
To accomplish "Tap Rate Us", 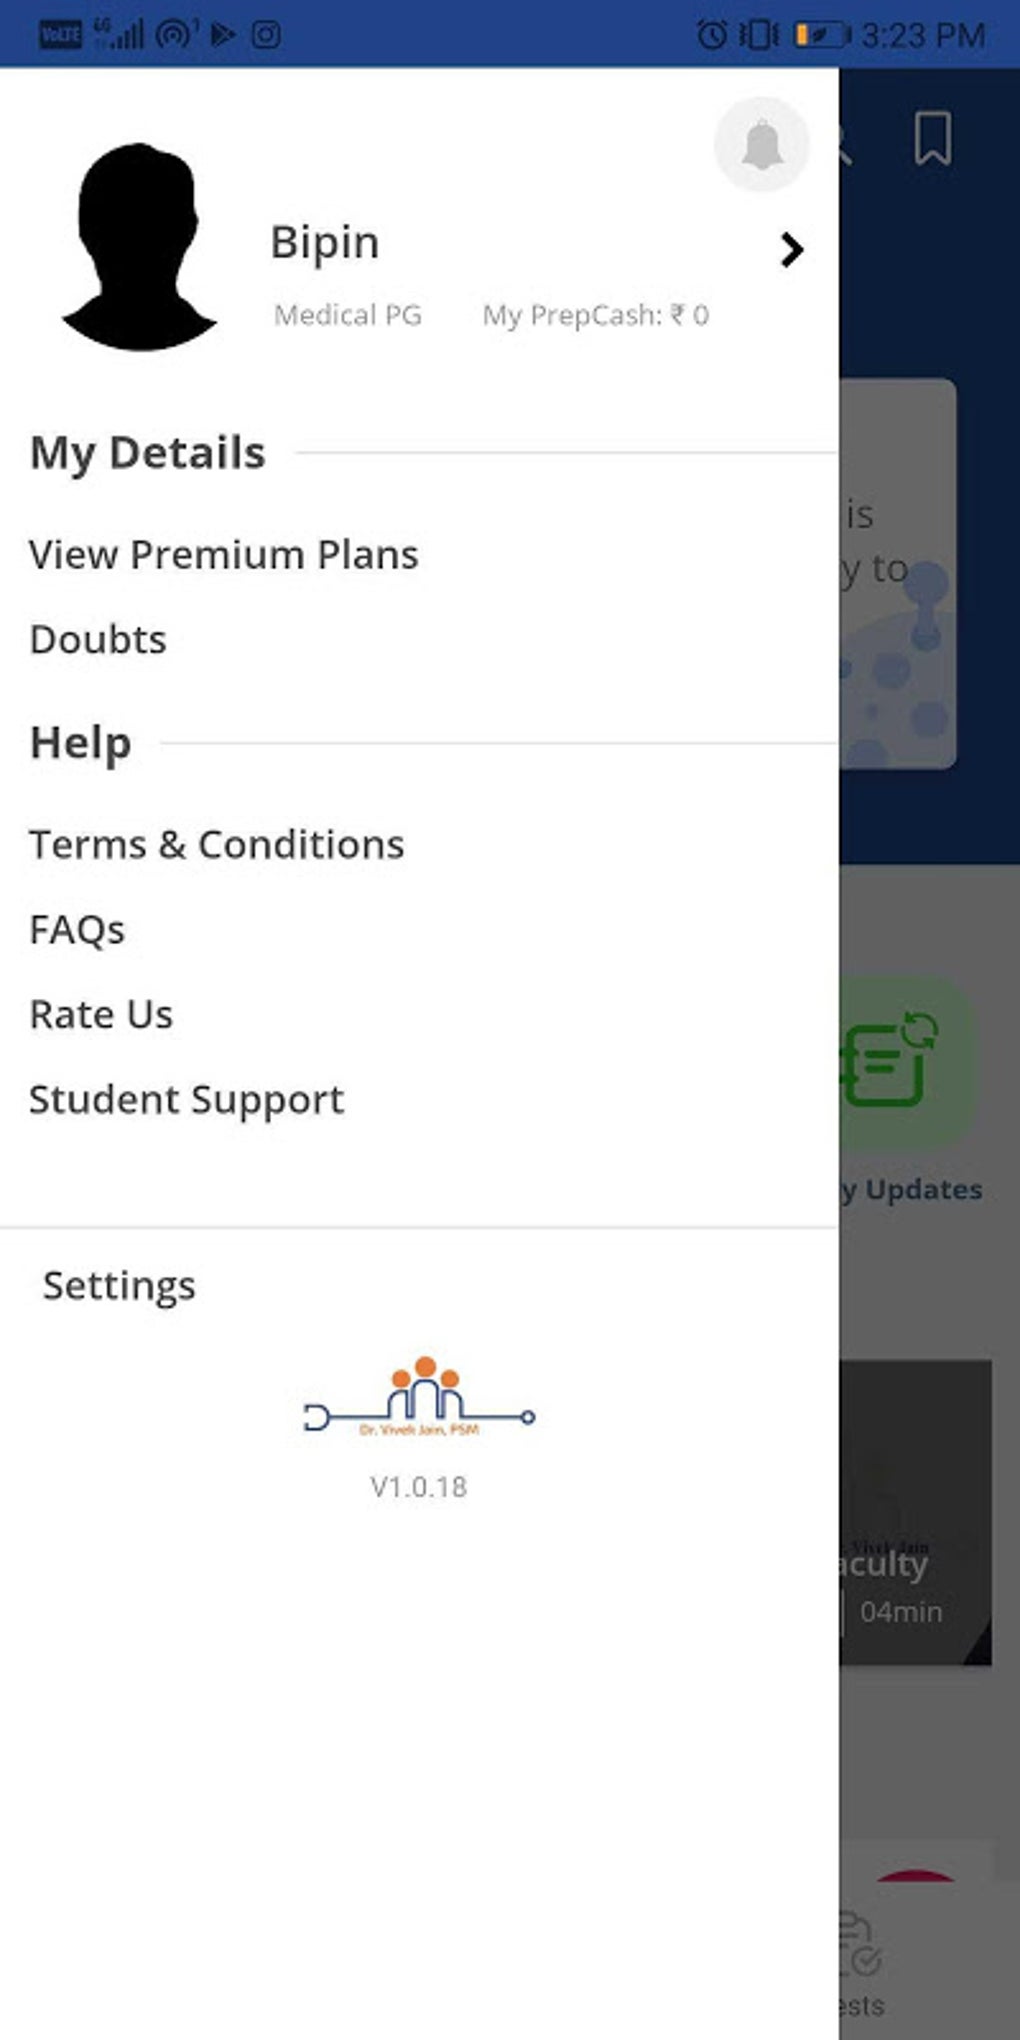I will [101, 1015].
